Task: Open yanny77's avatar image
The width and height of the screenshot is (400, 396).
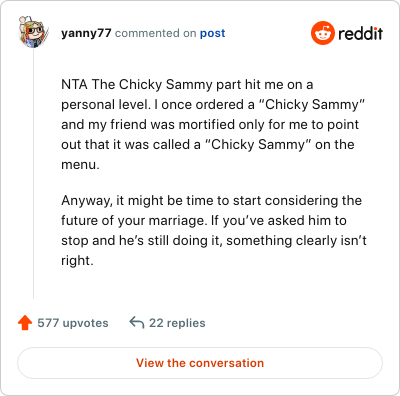Action: coord(33,32)
